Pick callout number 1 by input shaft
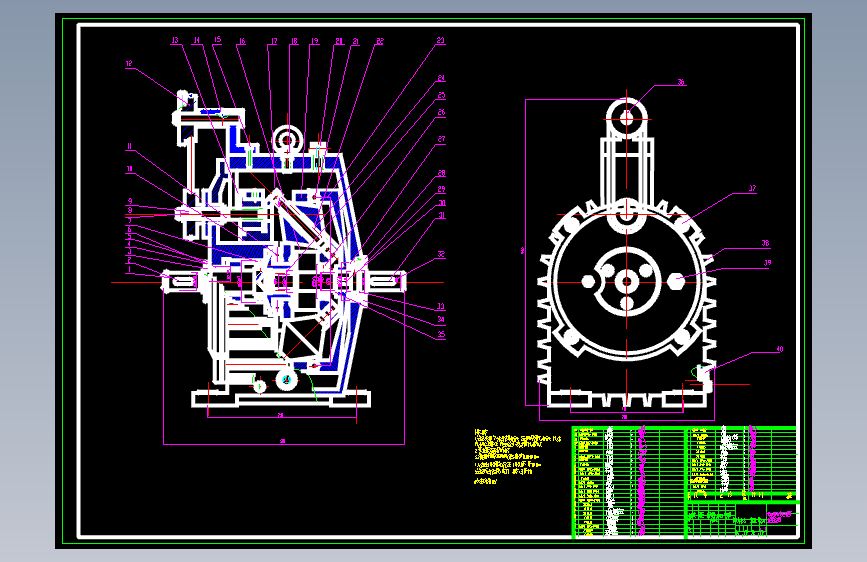 (130, 269)
